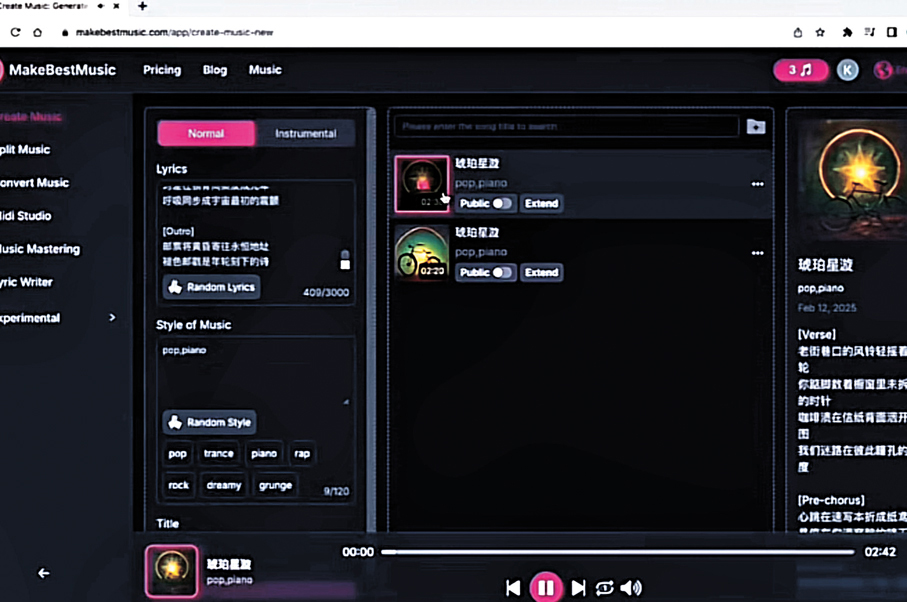Click the credits counter showing 3

click(801, 70)
